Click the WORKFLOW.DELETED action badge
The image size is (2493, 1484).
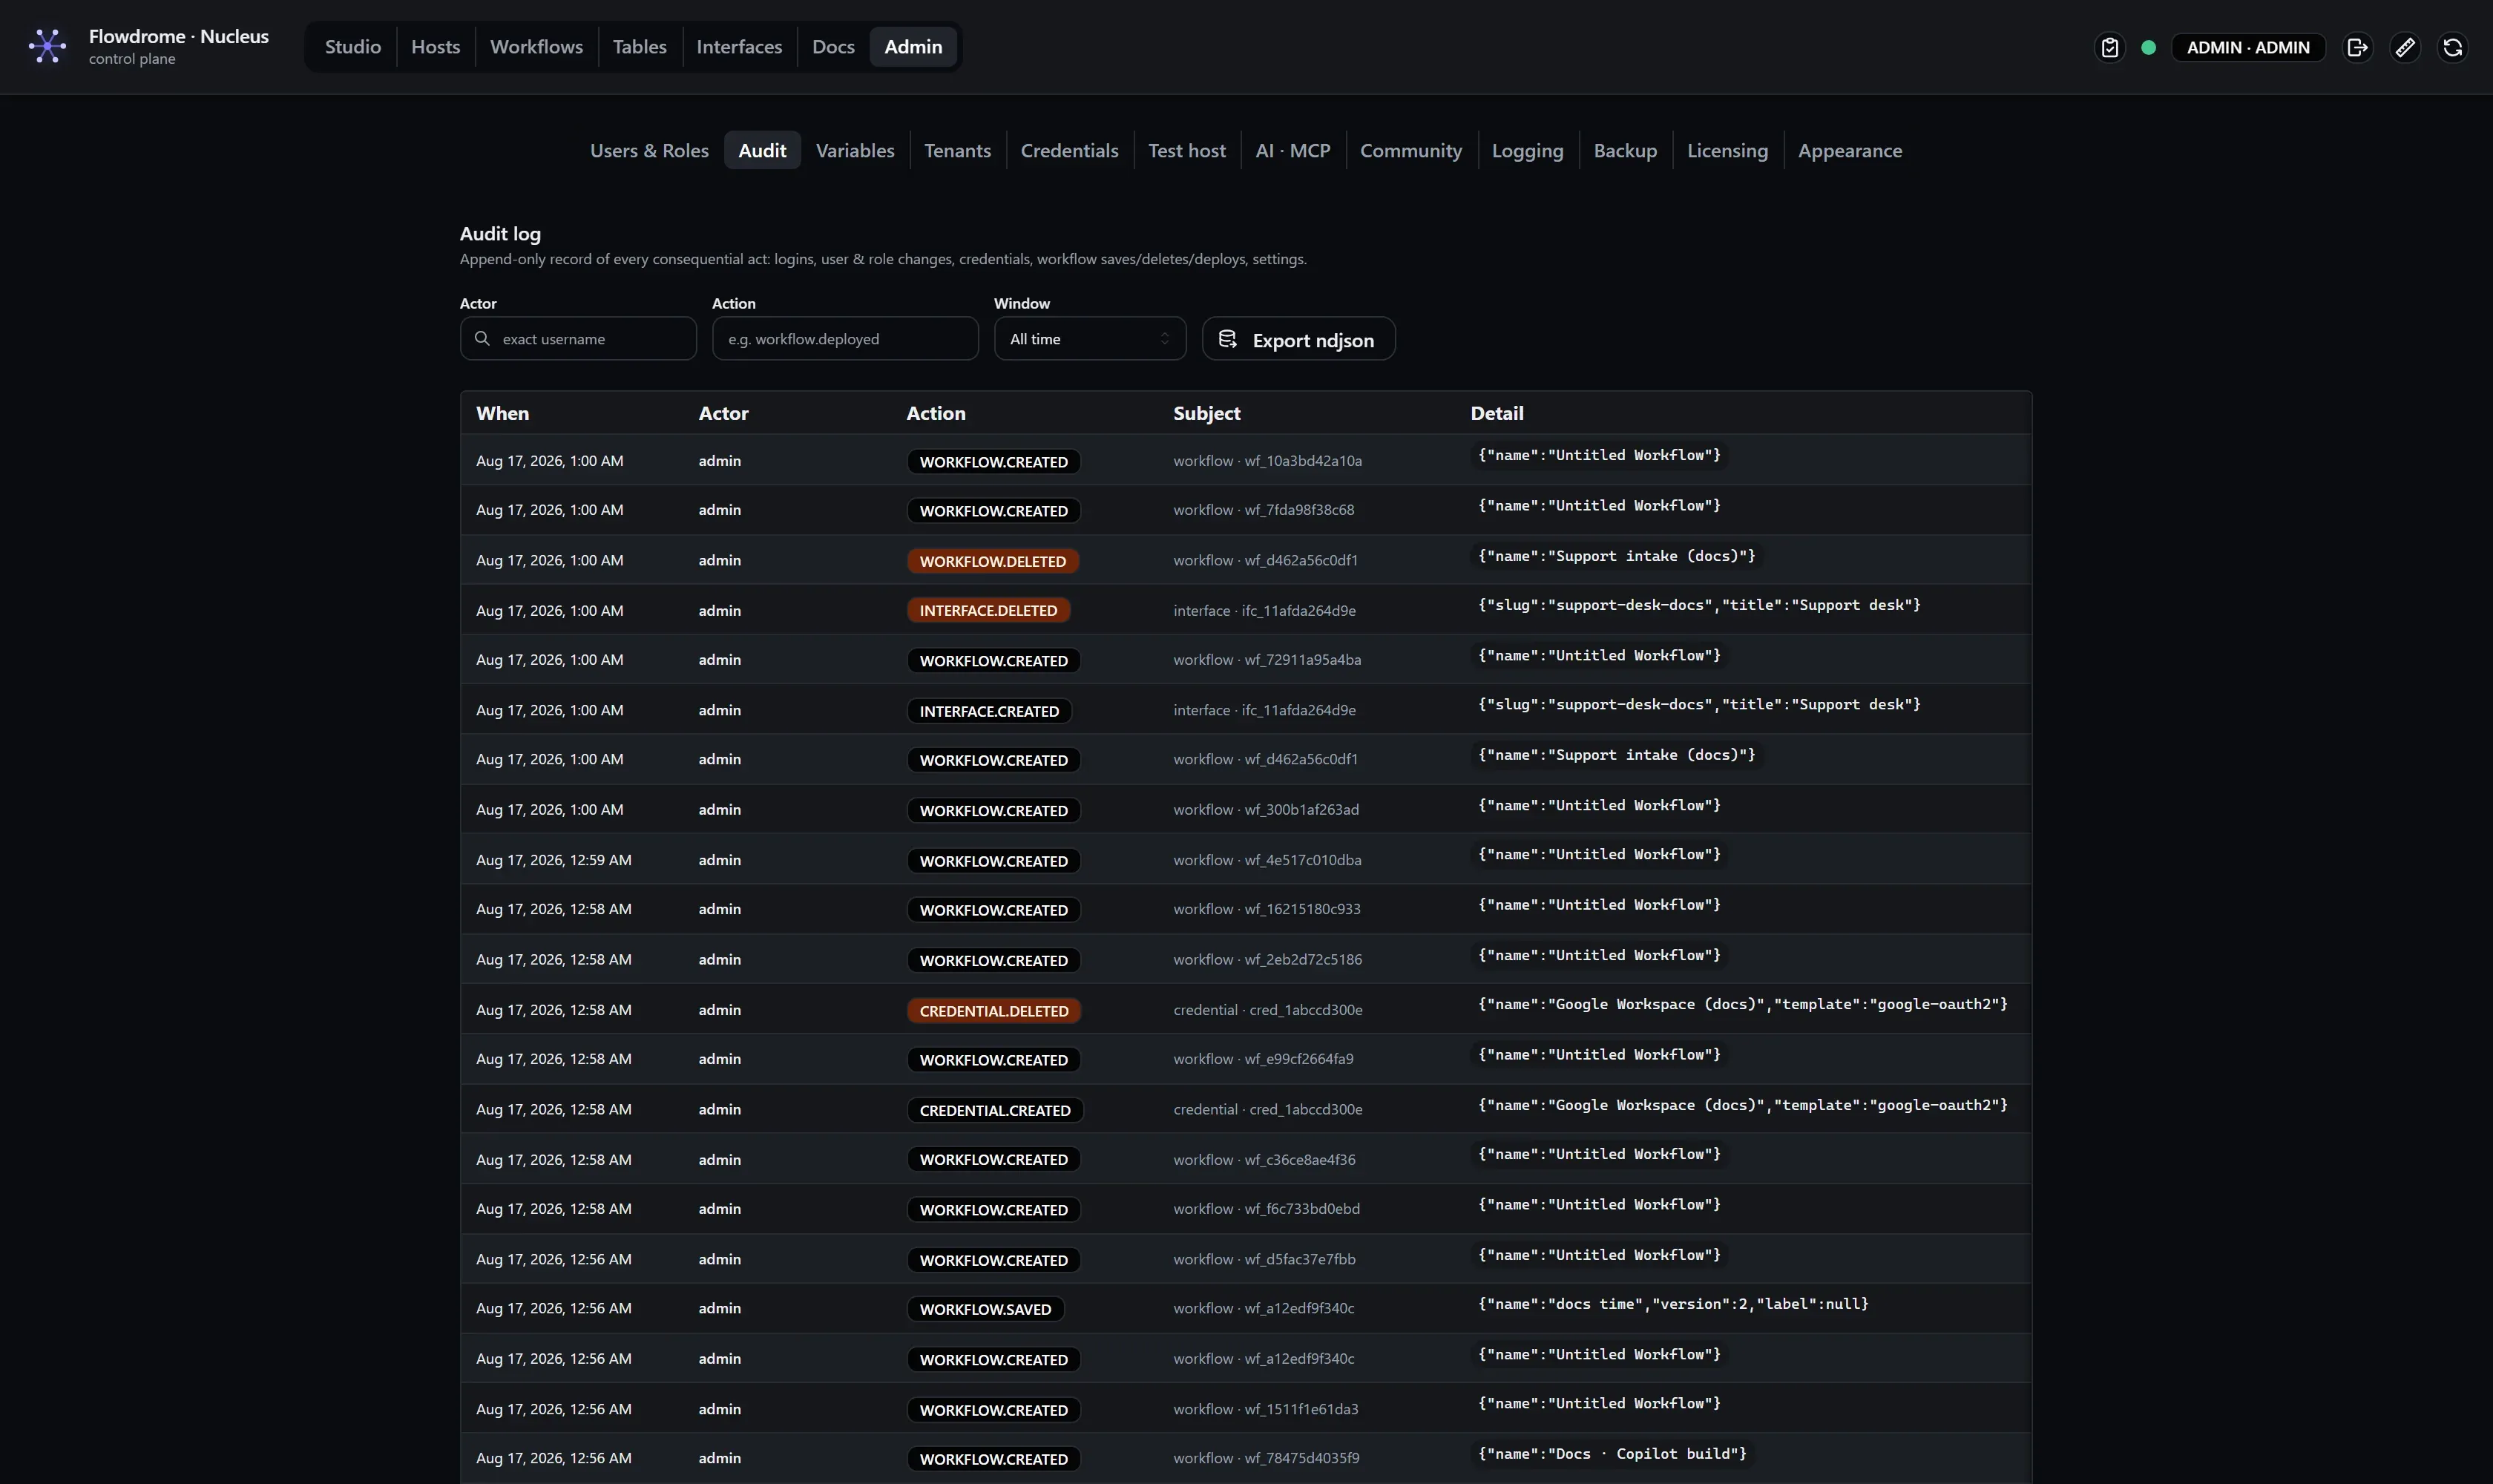[992, 561]
